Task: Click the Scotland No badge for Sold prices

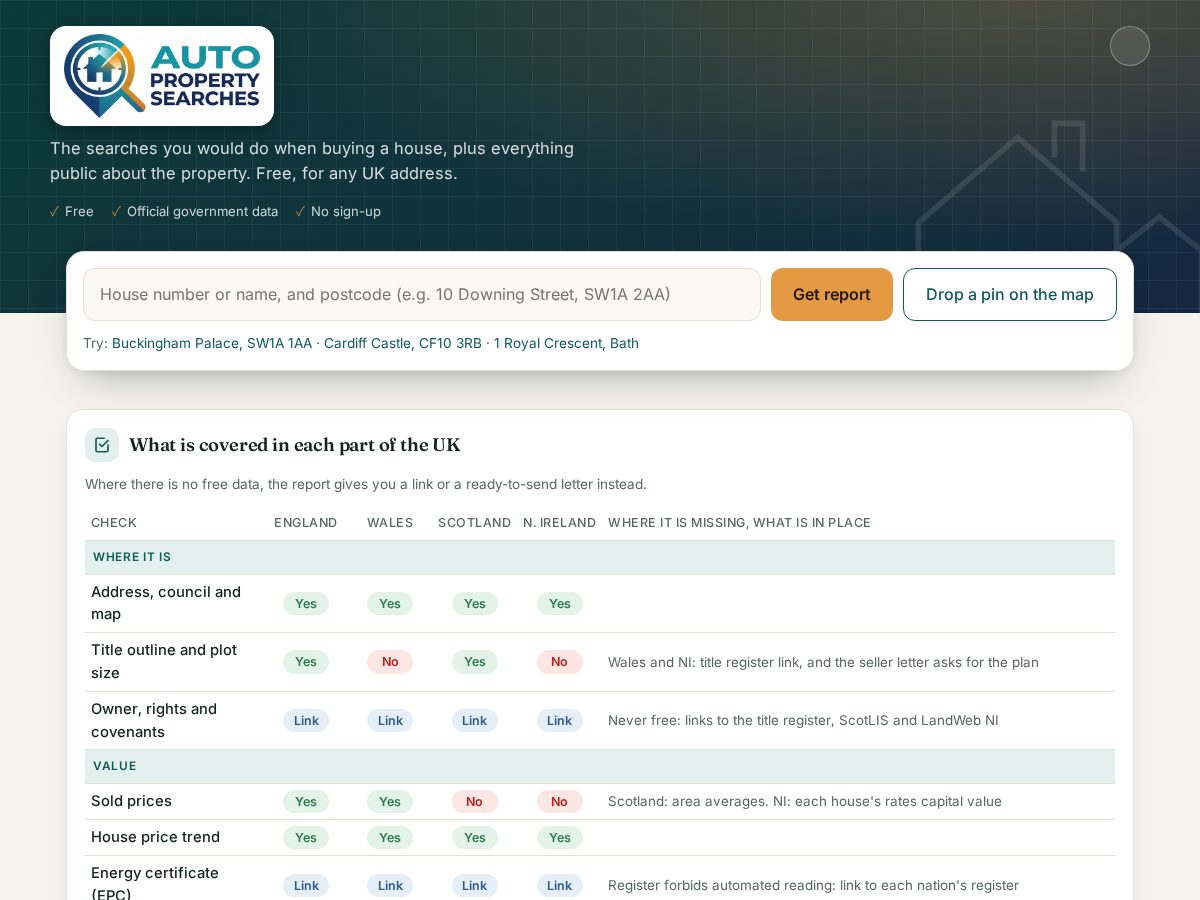Action: [475, 801]
